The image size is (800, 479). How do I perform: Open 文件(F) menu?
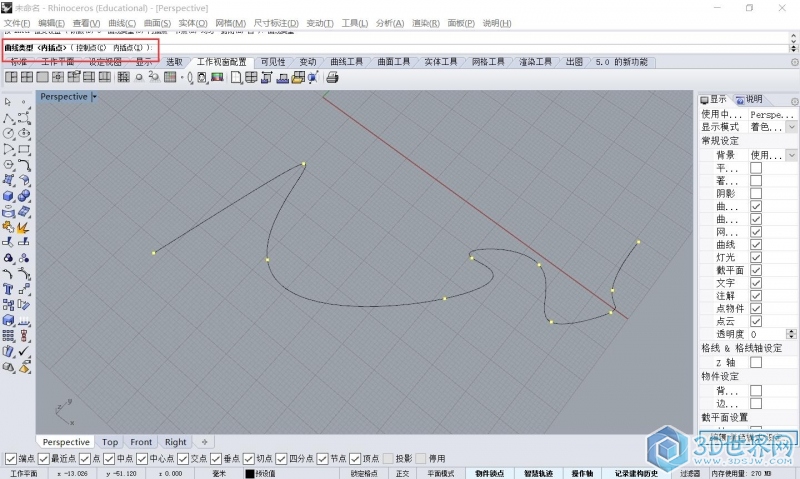17,23
